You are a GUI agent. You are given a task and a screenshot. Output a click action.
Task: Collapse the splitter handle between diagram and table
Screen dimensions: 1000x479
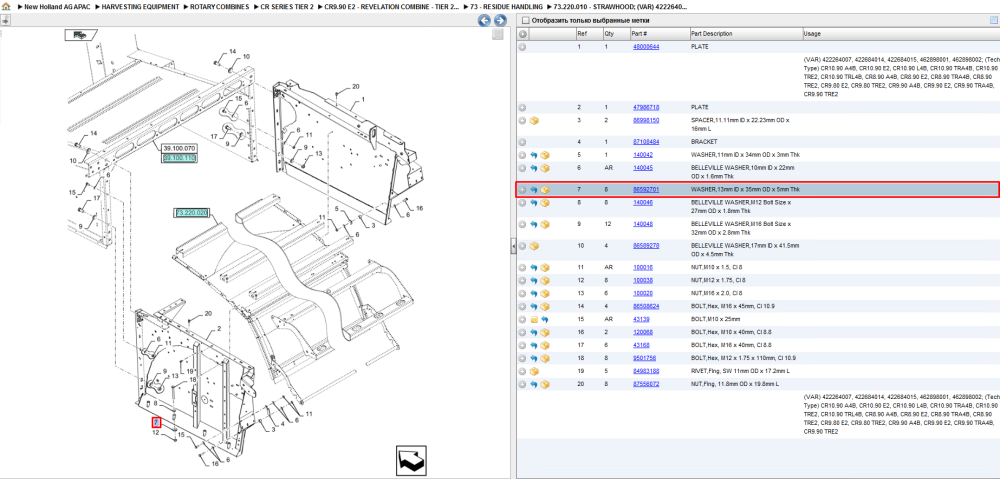coord(513,247)
